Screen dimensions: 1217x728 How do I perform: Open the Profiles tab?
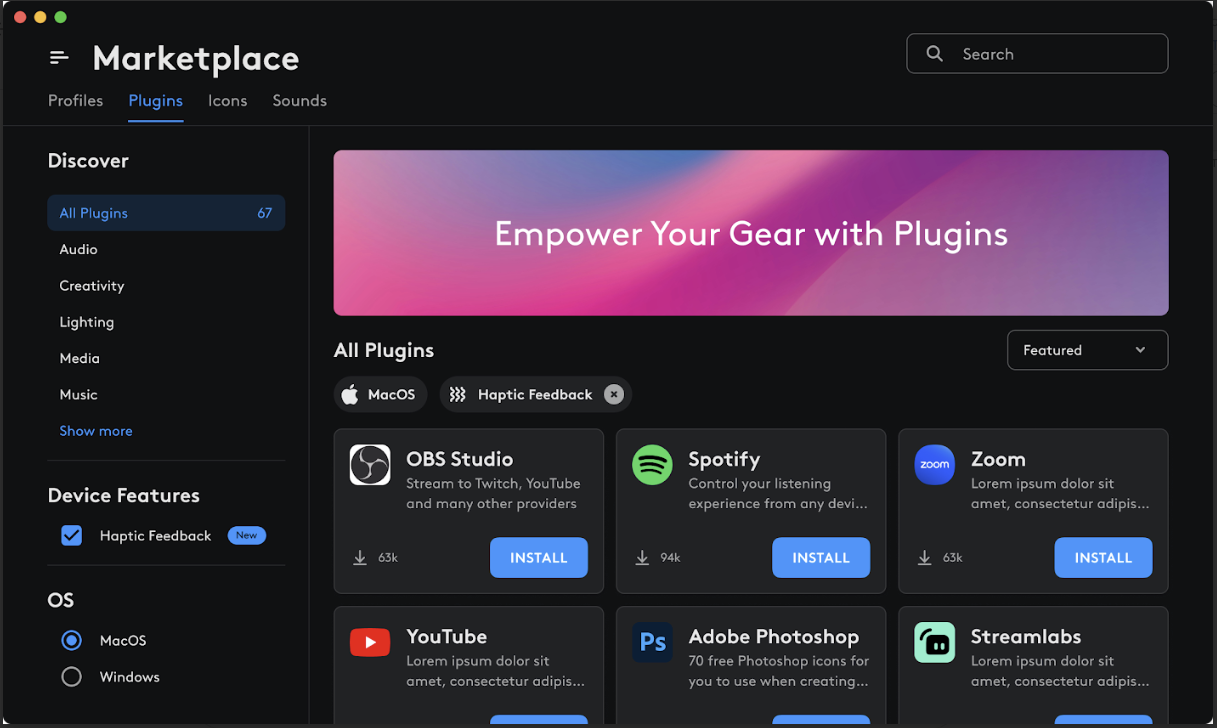pyautogui.click(x=75, y=100)
